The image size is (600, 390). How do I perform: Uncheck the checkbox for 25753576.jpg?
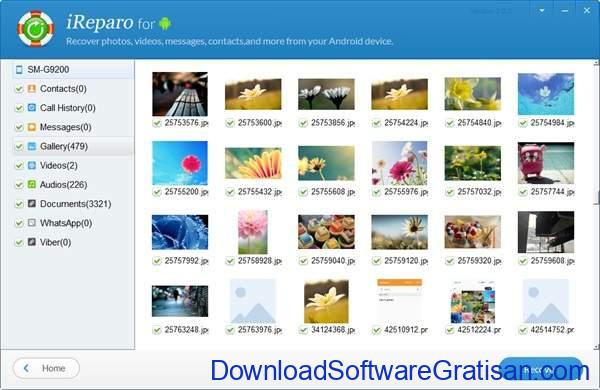point(157,123)
